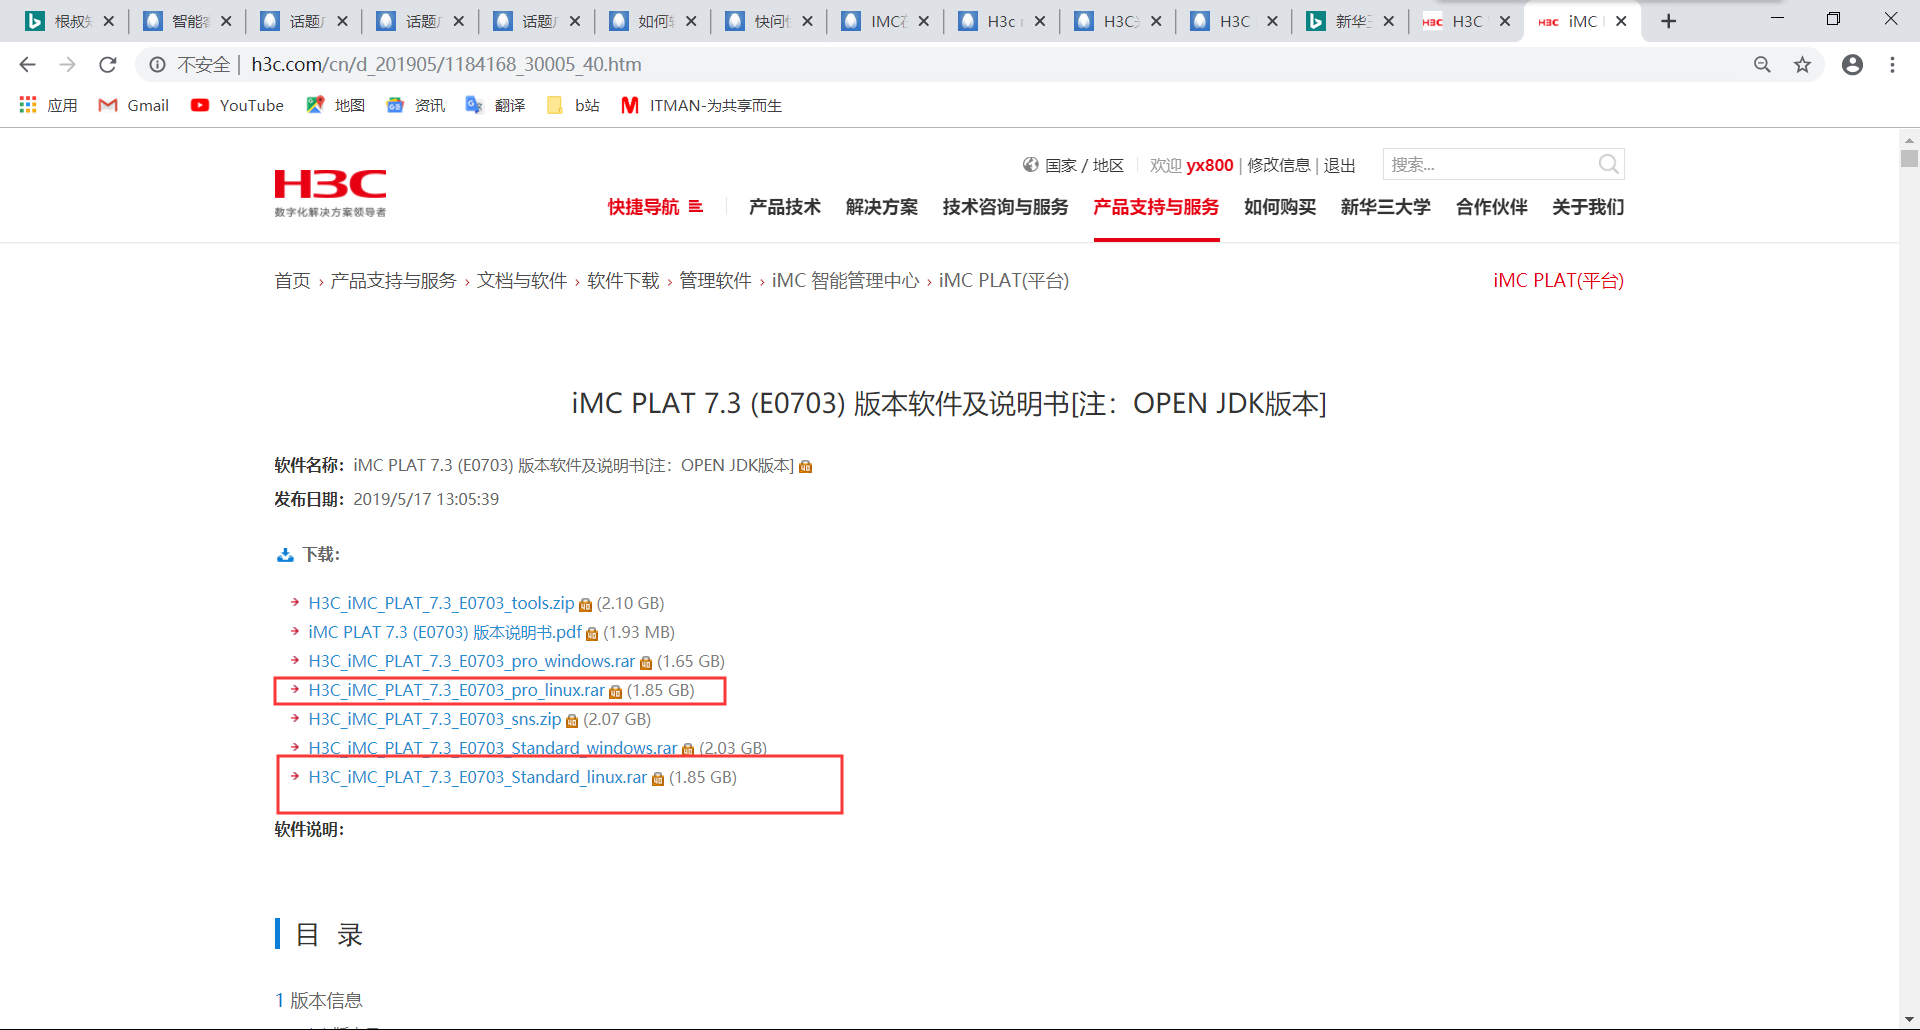This screenshot has height=1030, width=1920.
Task: Open the yx800 user account link
Action: click(x=1210, y=165)
